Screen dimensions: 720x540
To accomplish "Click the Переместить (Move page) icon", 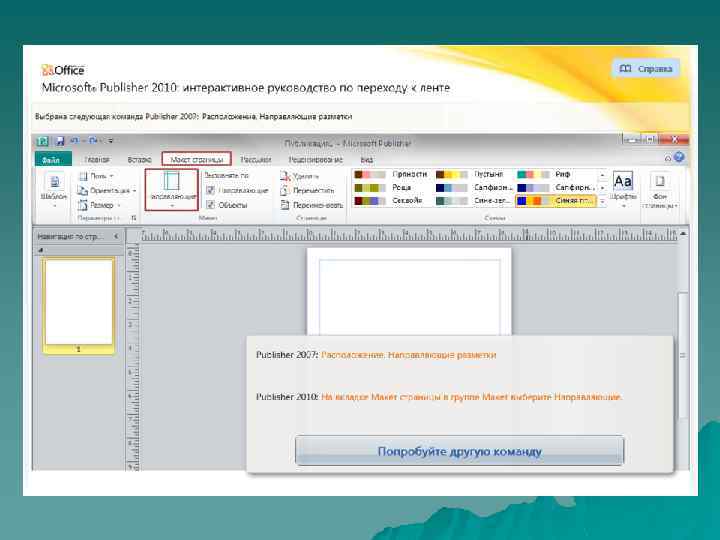I will tap(285, 190).
